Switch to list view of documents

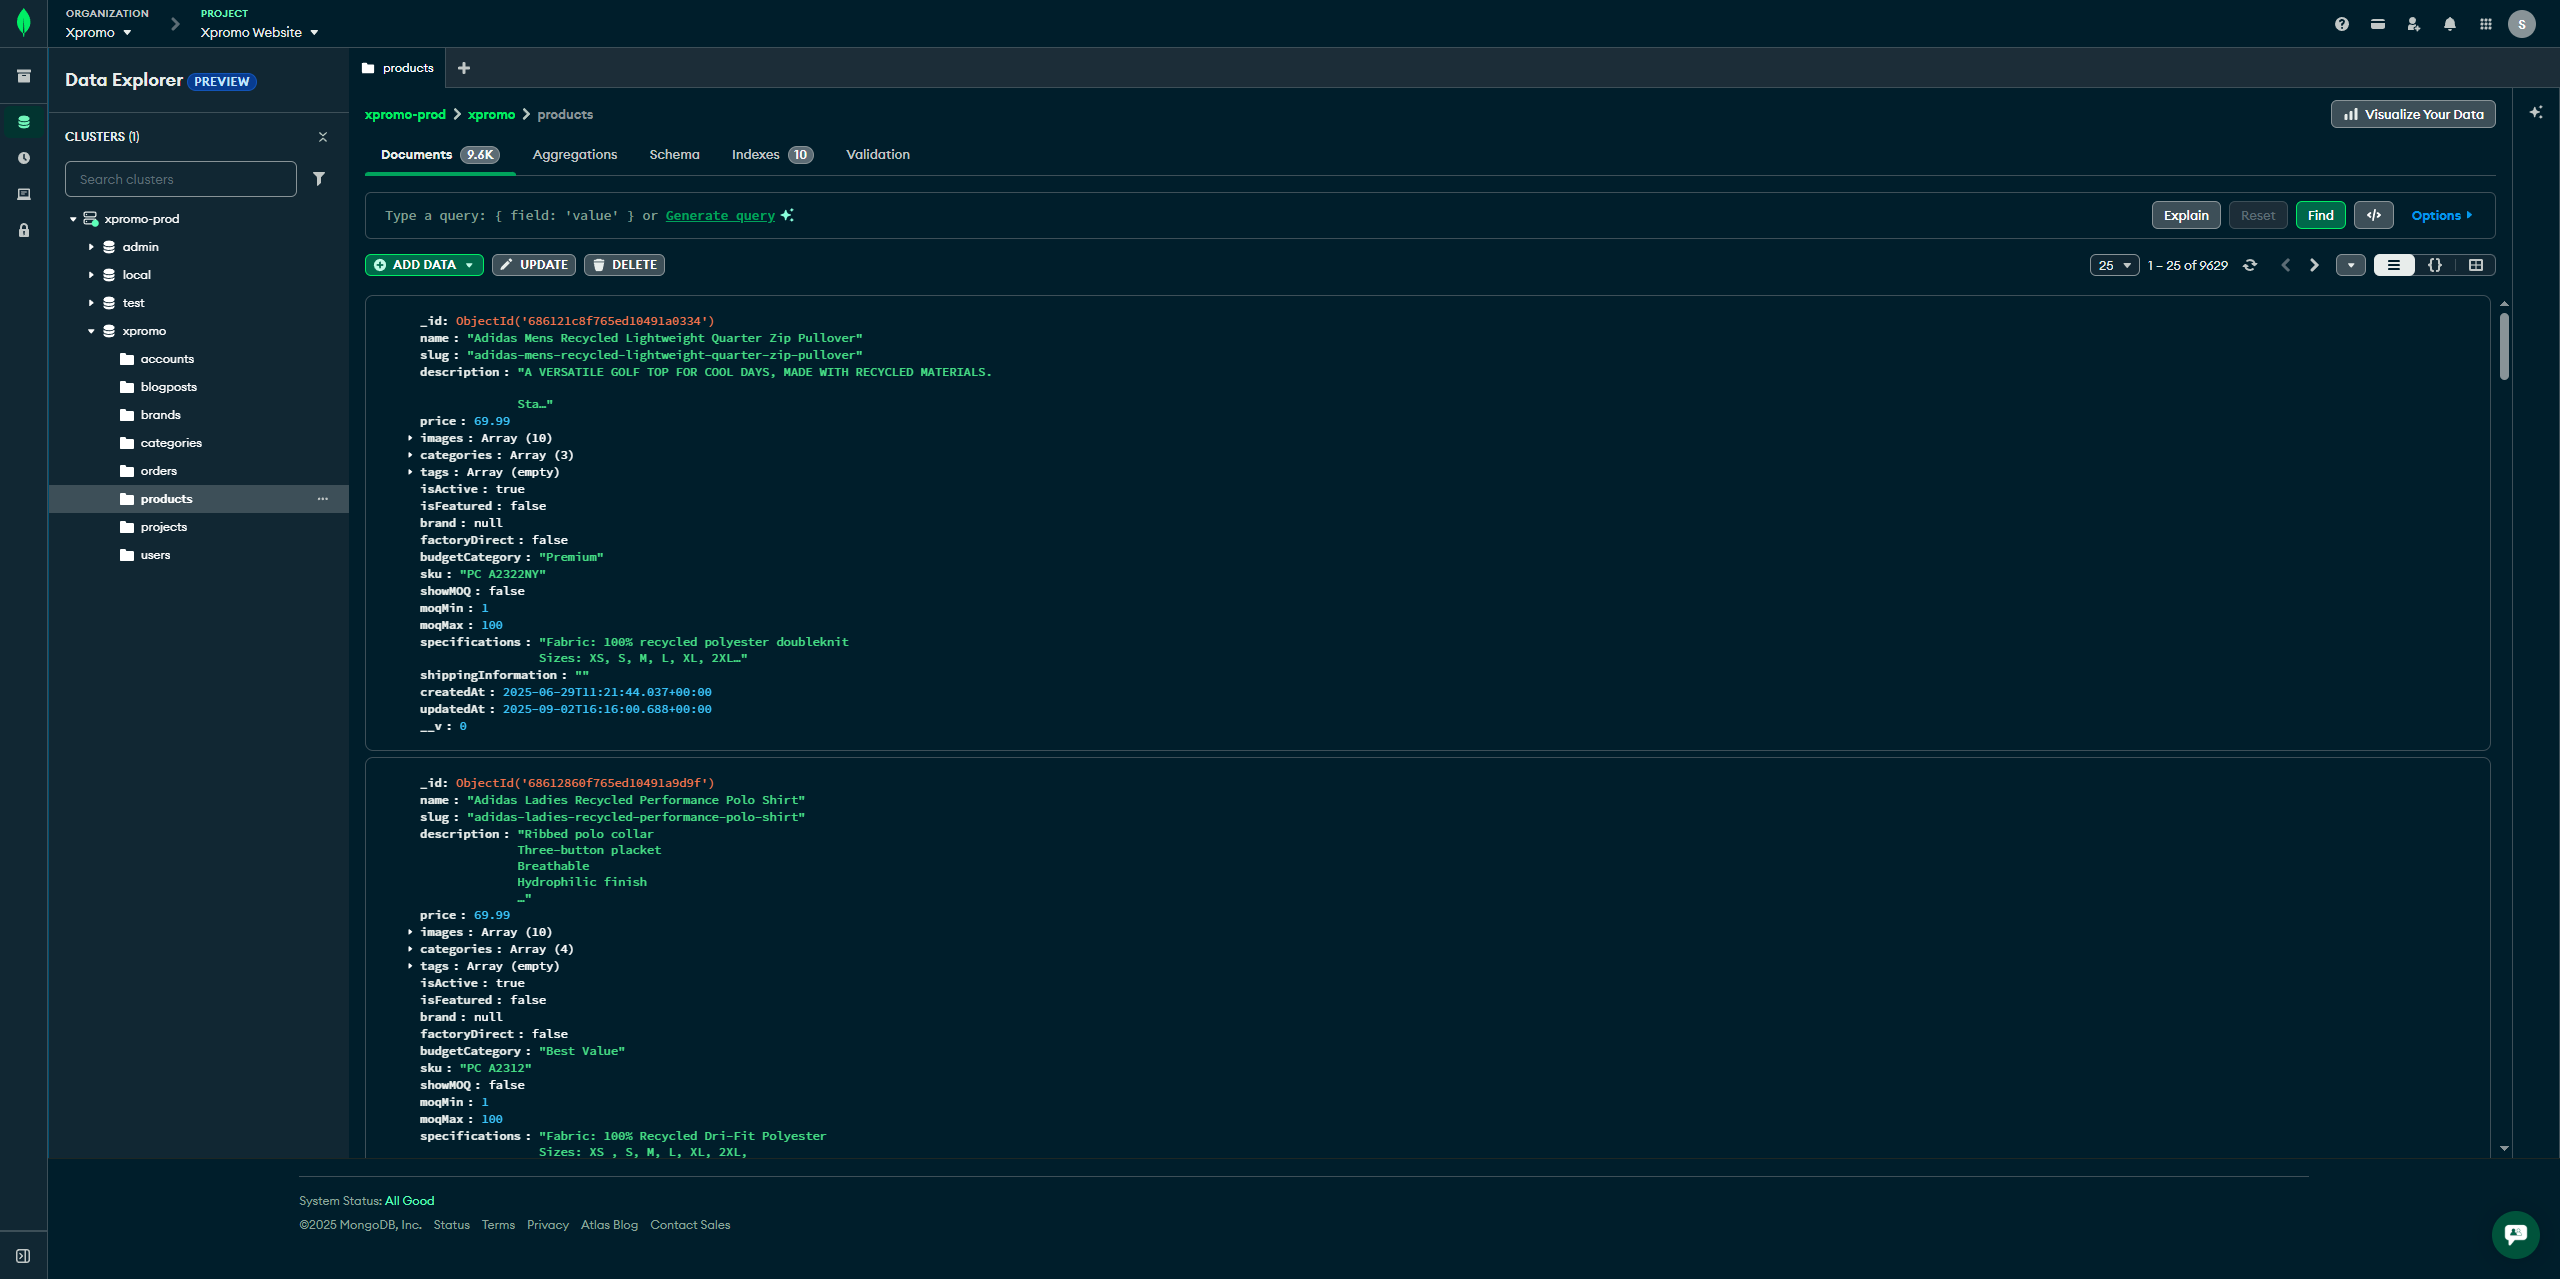point(2394,265)
